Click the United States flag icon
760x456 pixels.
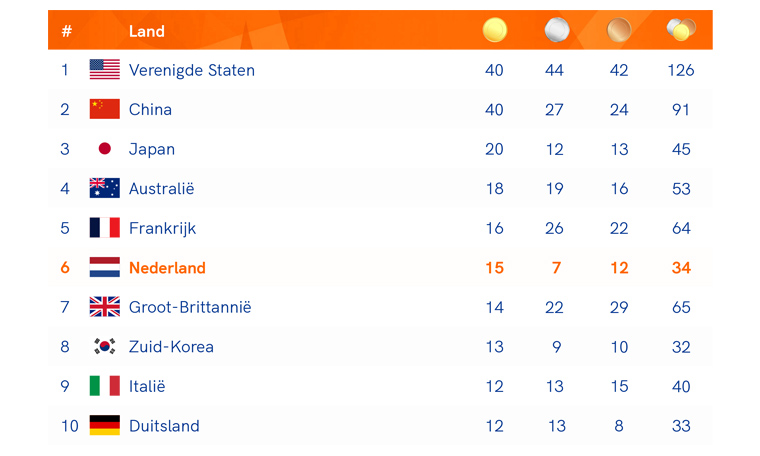coord(104,70)
